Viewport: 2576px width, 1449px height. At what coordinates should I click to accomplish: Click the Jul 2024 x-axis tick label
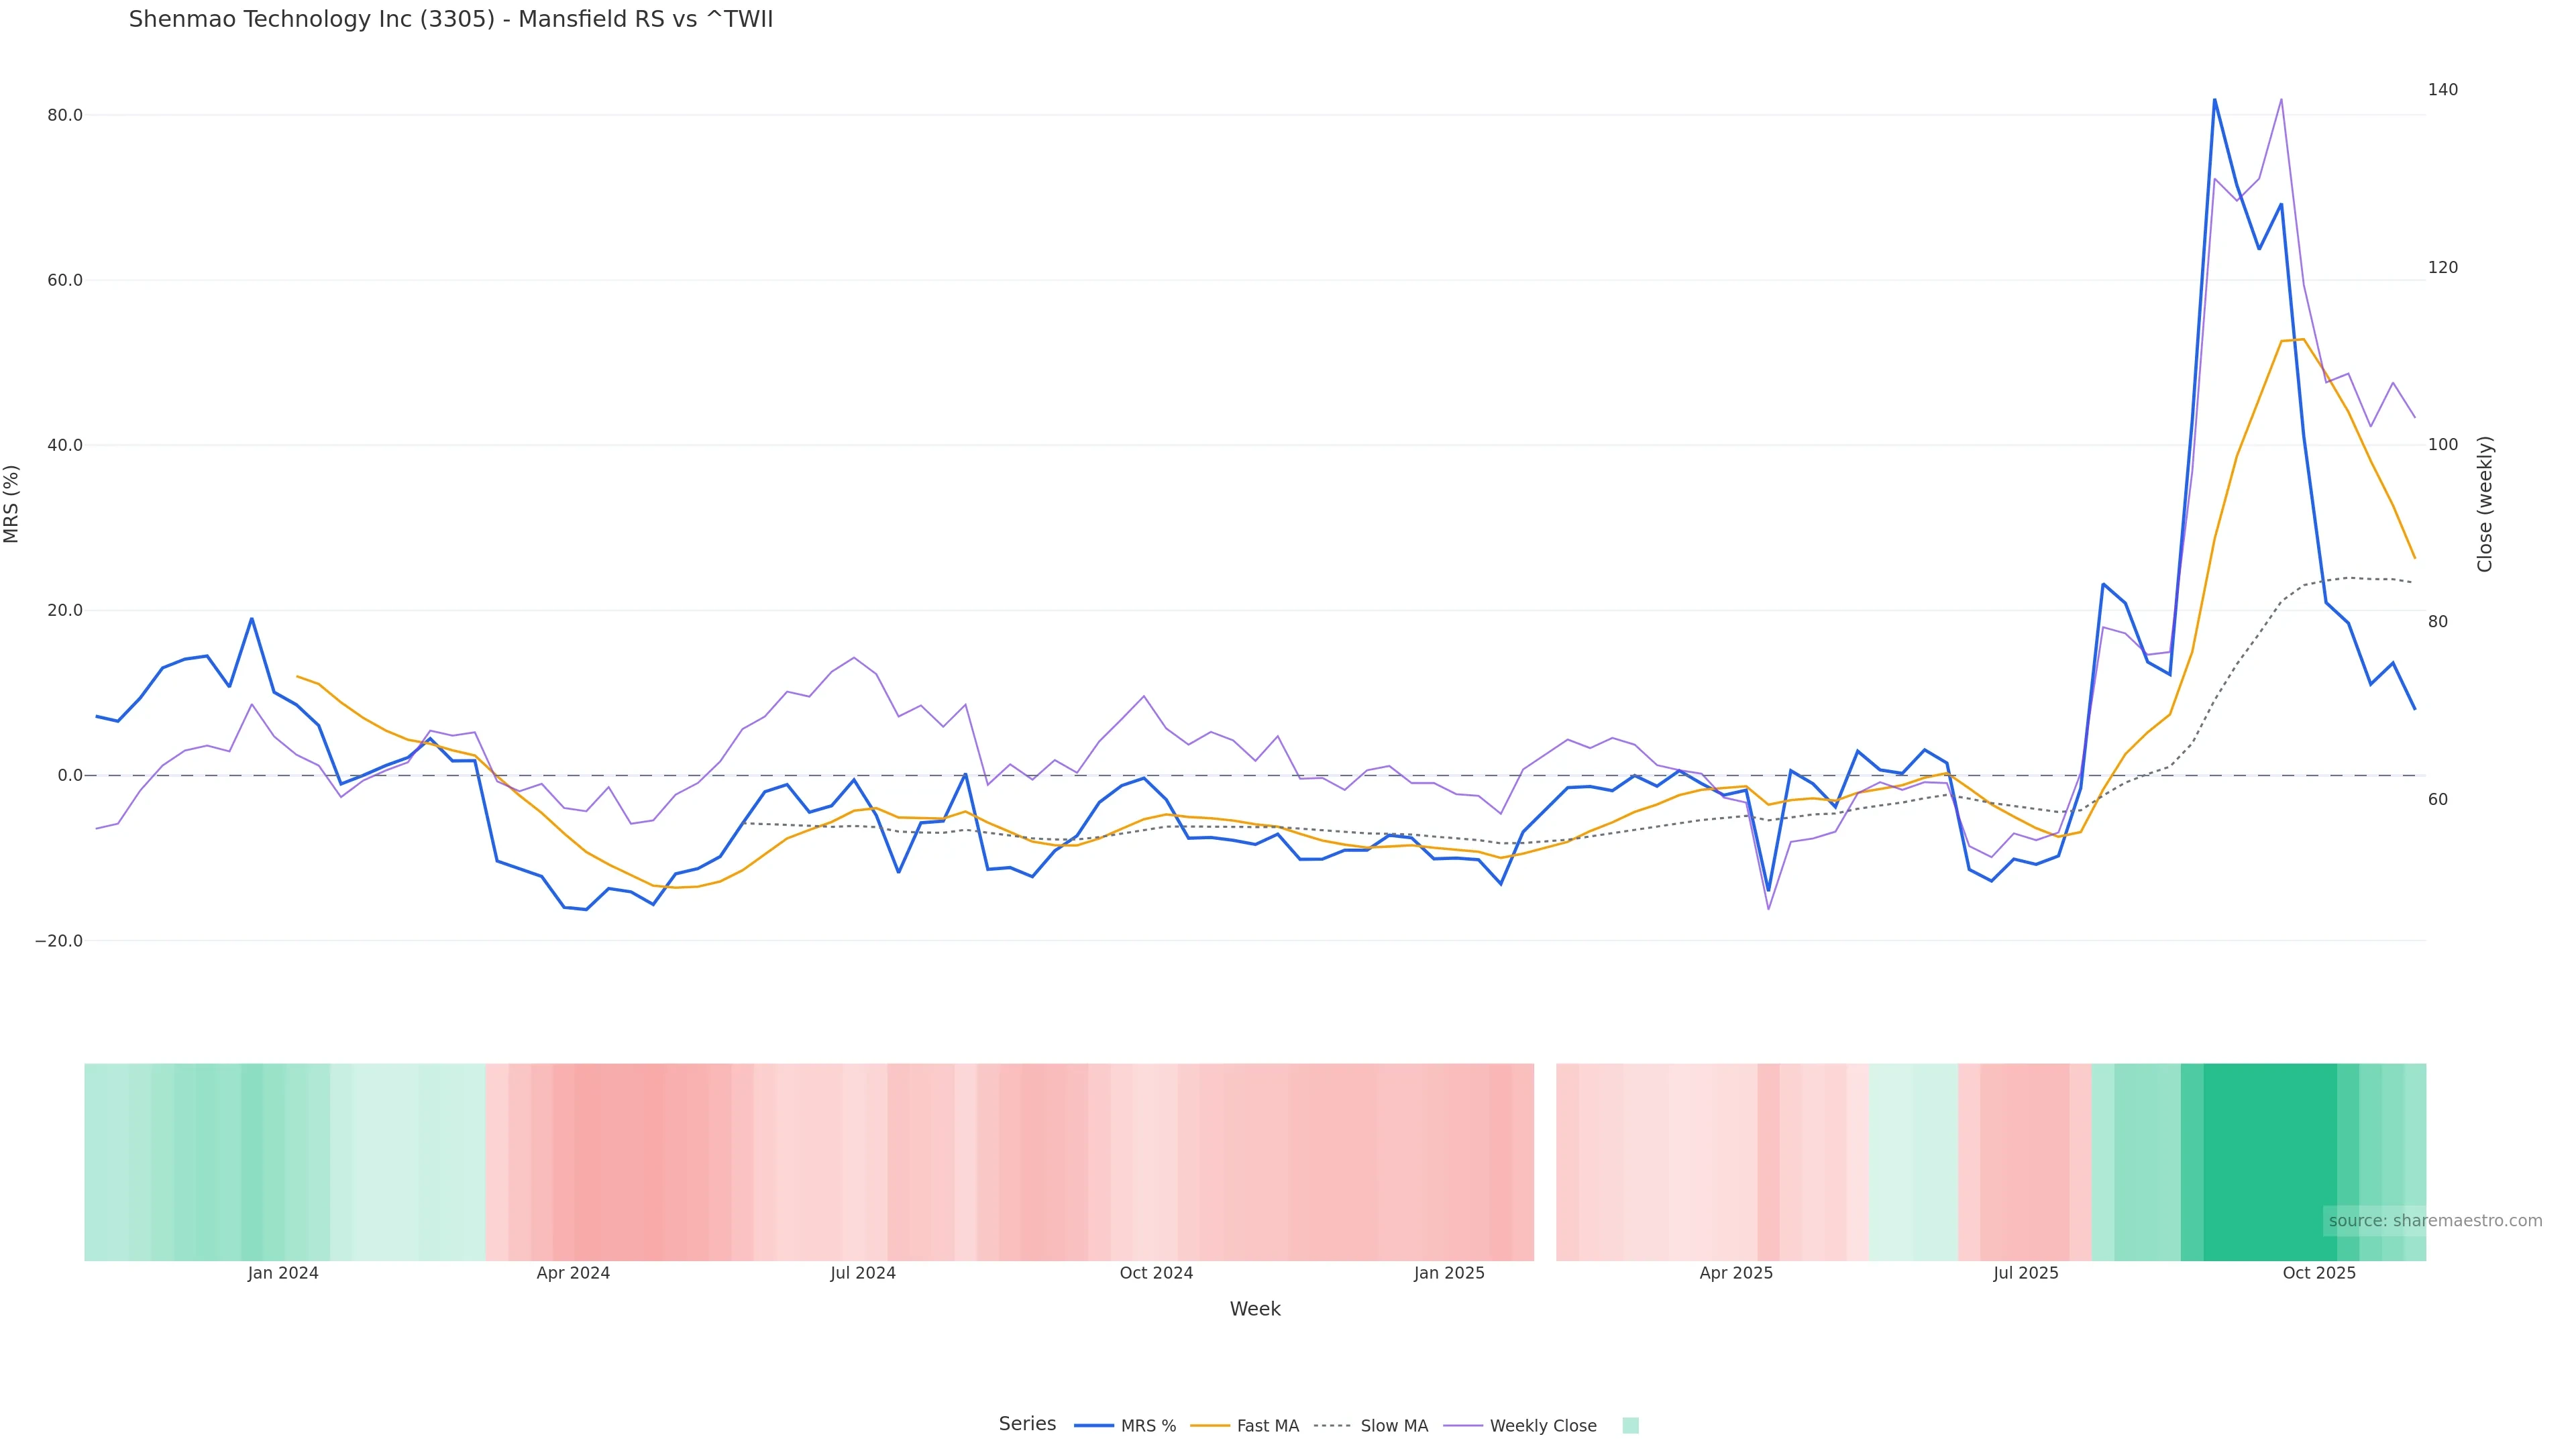[863, 1274]
